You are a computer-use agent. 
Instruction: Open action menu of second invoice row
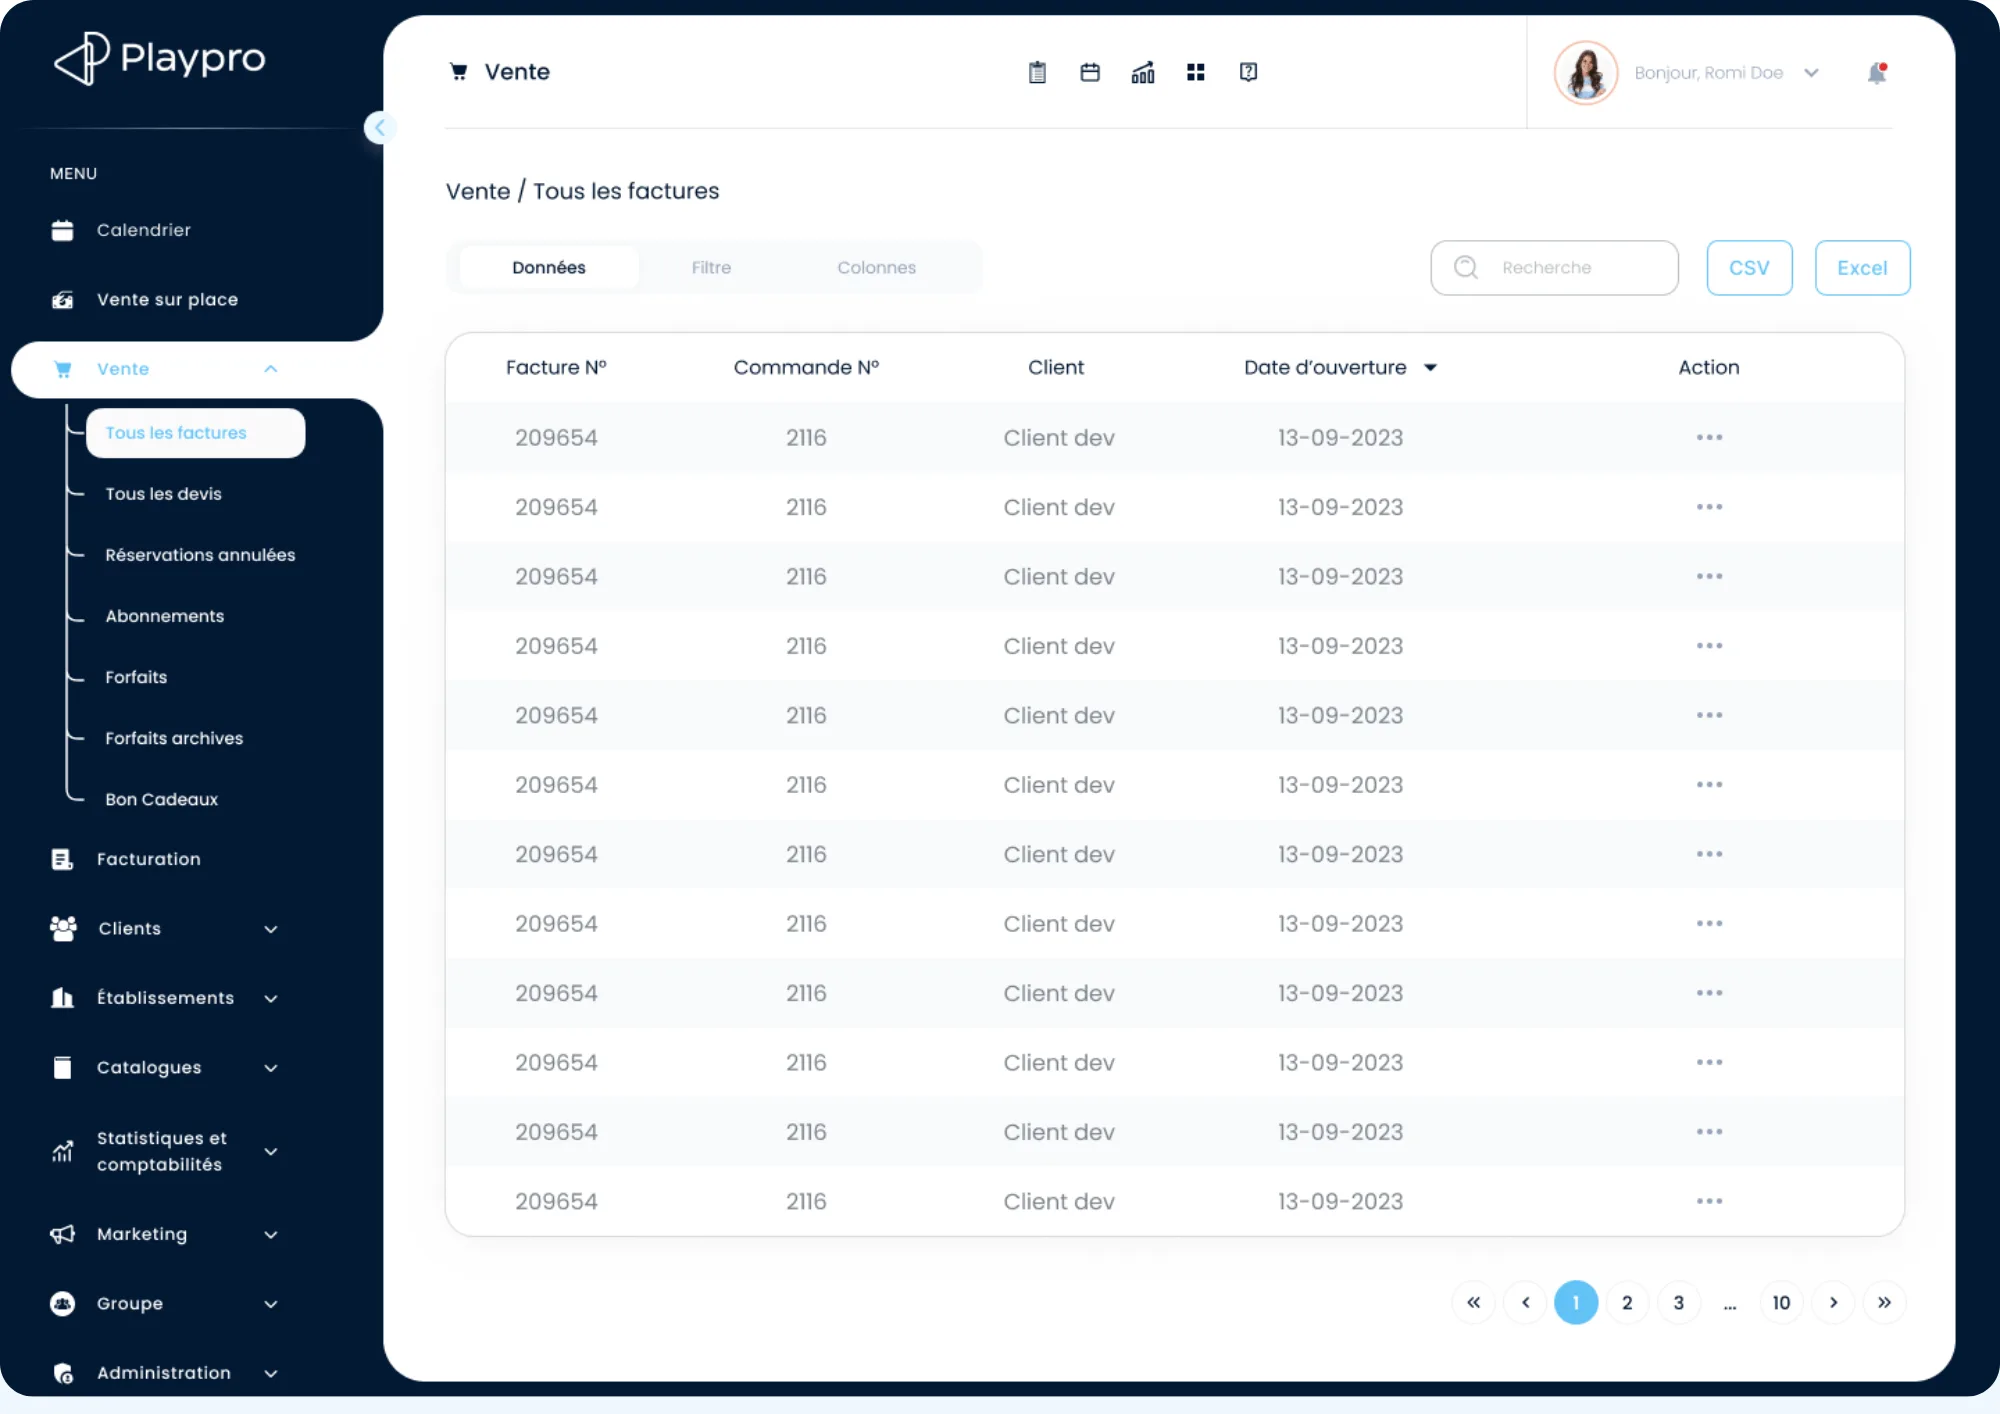[1709, 507]
